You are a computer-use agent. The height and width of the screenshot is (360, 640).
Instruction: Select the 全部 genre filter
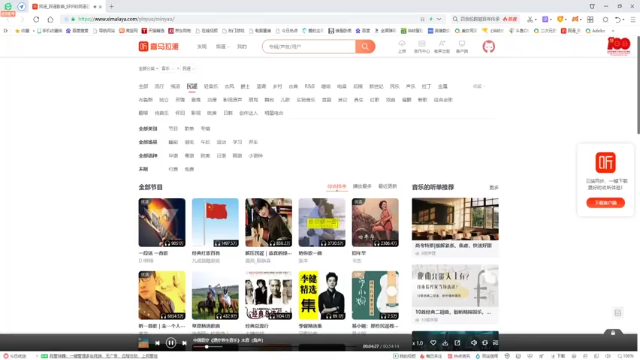pos(143,87)
